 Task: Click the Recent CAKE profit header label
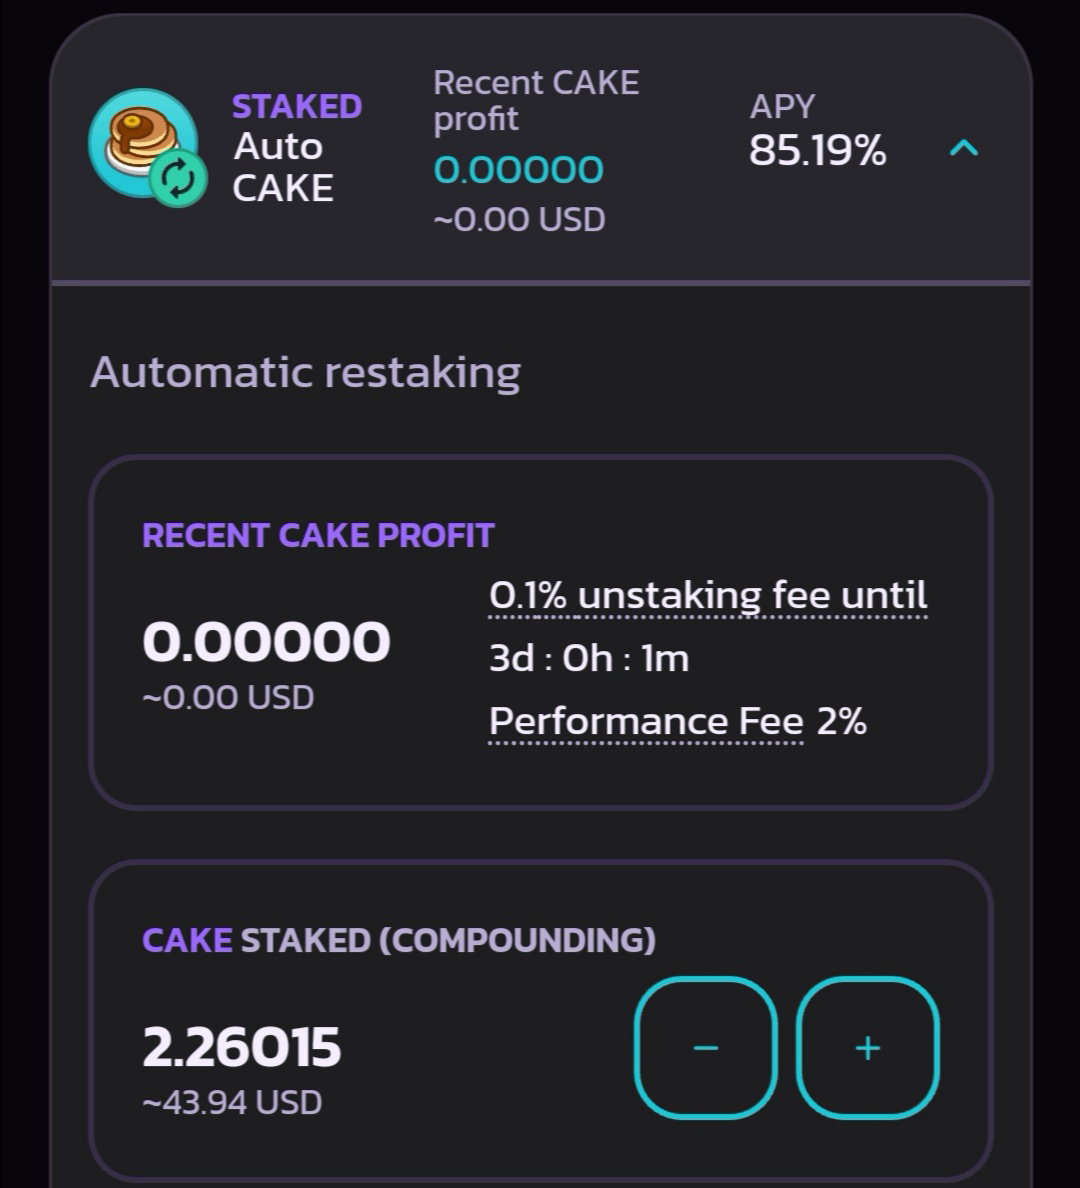536,101
